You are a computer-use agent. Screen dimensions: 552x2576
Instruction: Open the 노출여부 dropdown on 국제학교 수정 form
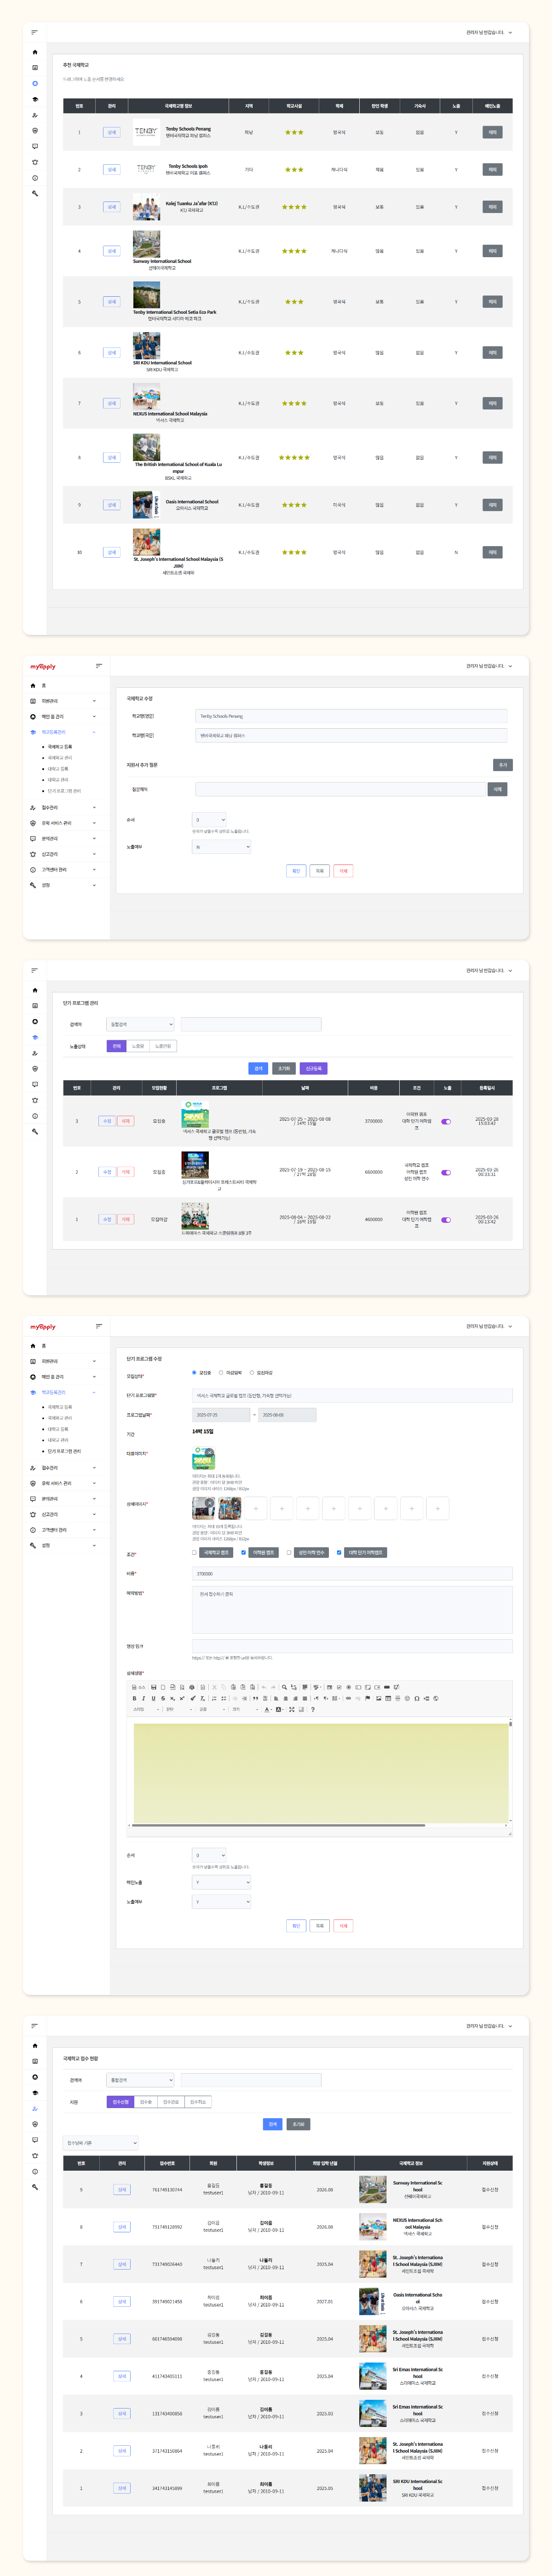(221, 847)
